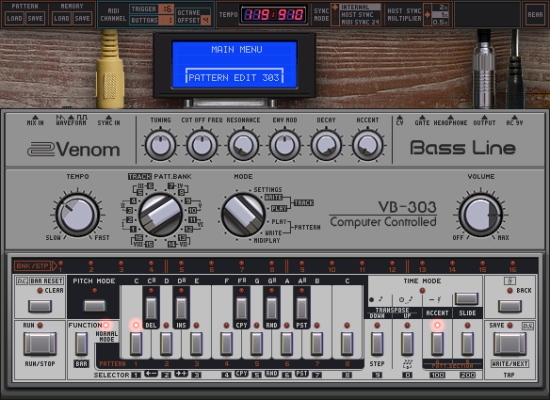The image size is (550, 400).
Task: Click the Write/Next Tap button
Action: [510, 344]
